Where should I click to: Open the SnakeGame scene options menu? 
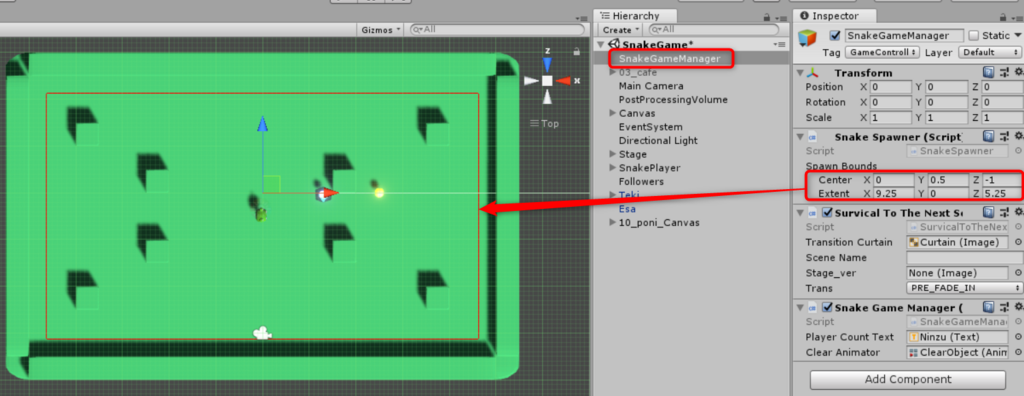coord(779,44)
